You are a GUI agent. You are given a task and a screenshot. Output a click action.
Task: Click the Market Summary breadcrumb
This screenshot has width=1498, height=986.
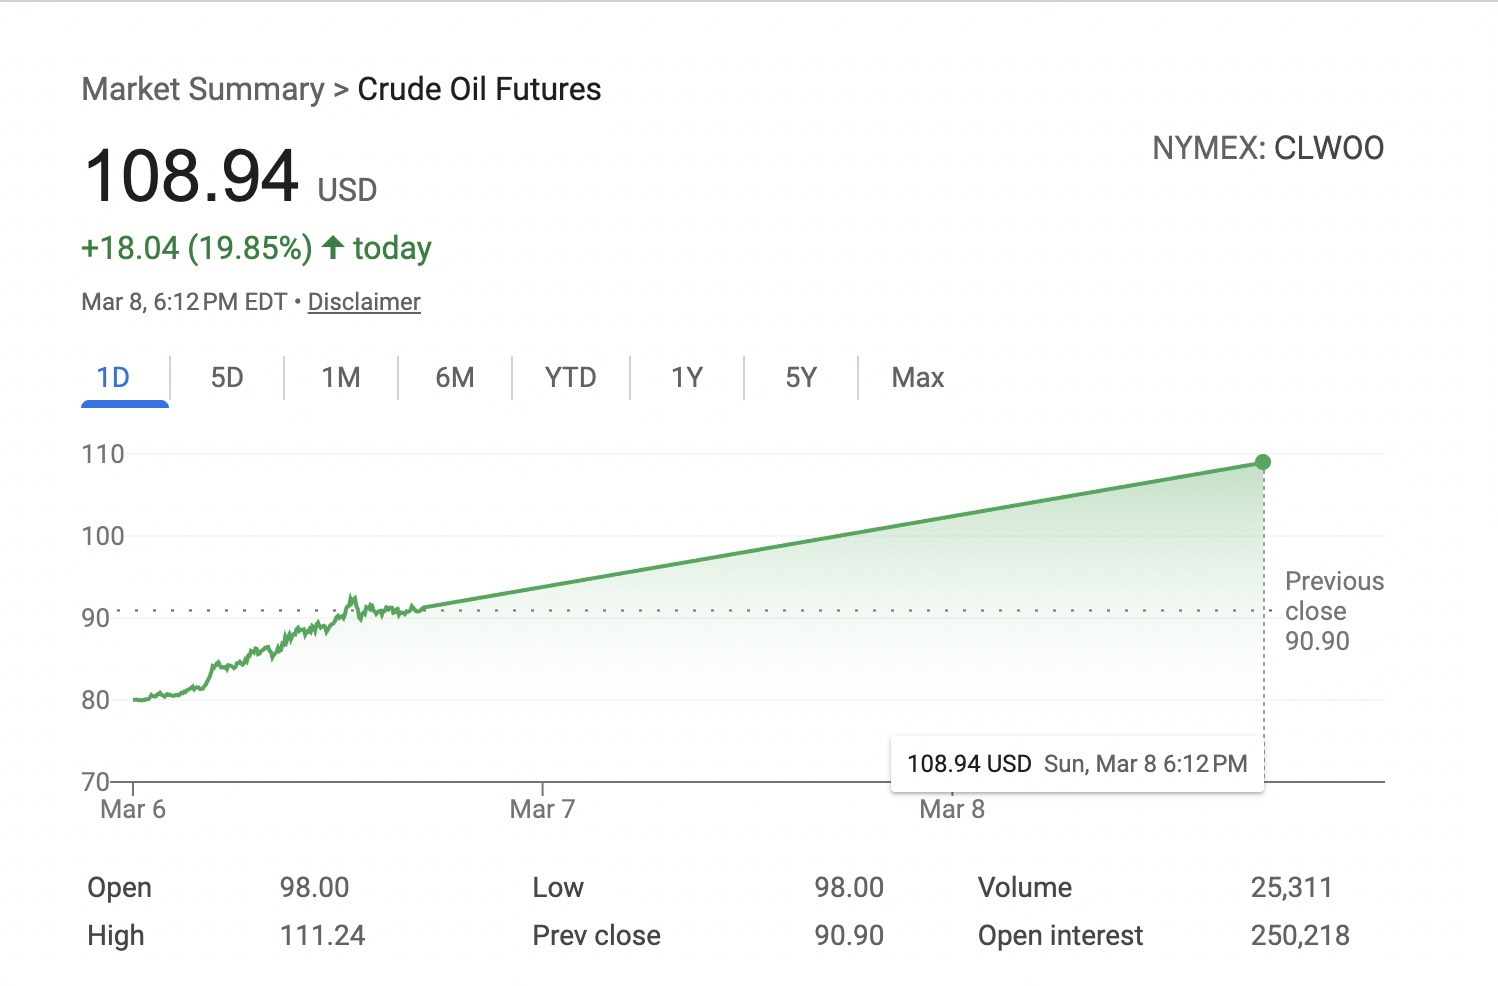203,89
